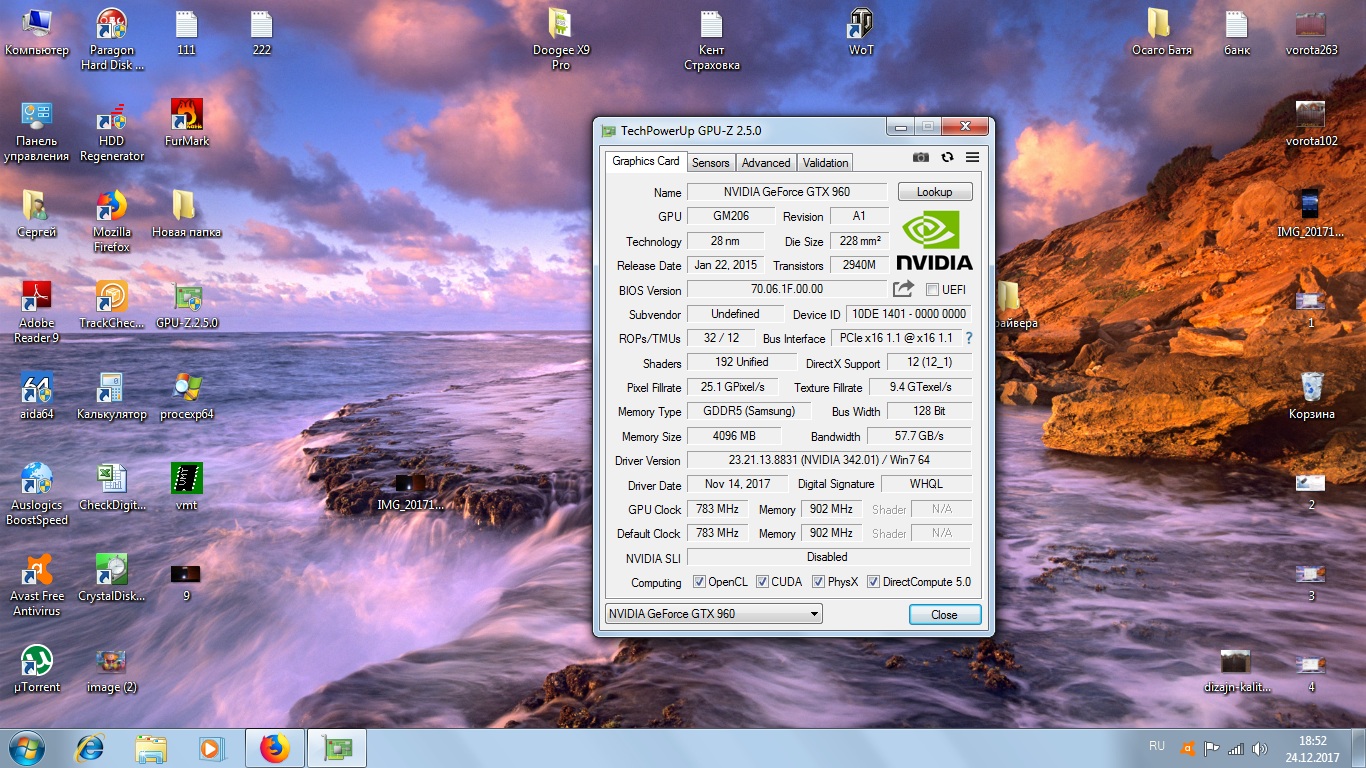The height and width of the screenshot is (768, 1366).
Task: Refresh GPU-Z data with the refresh icon
Action: 947,157
